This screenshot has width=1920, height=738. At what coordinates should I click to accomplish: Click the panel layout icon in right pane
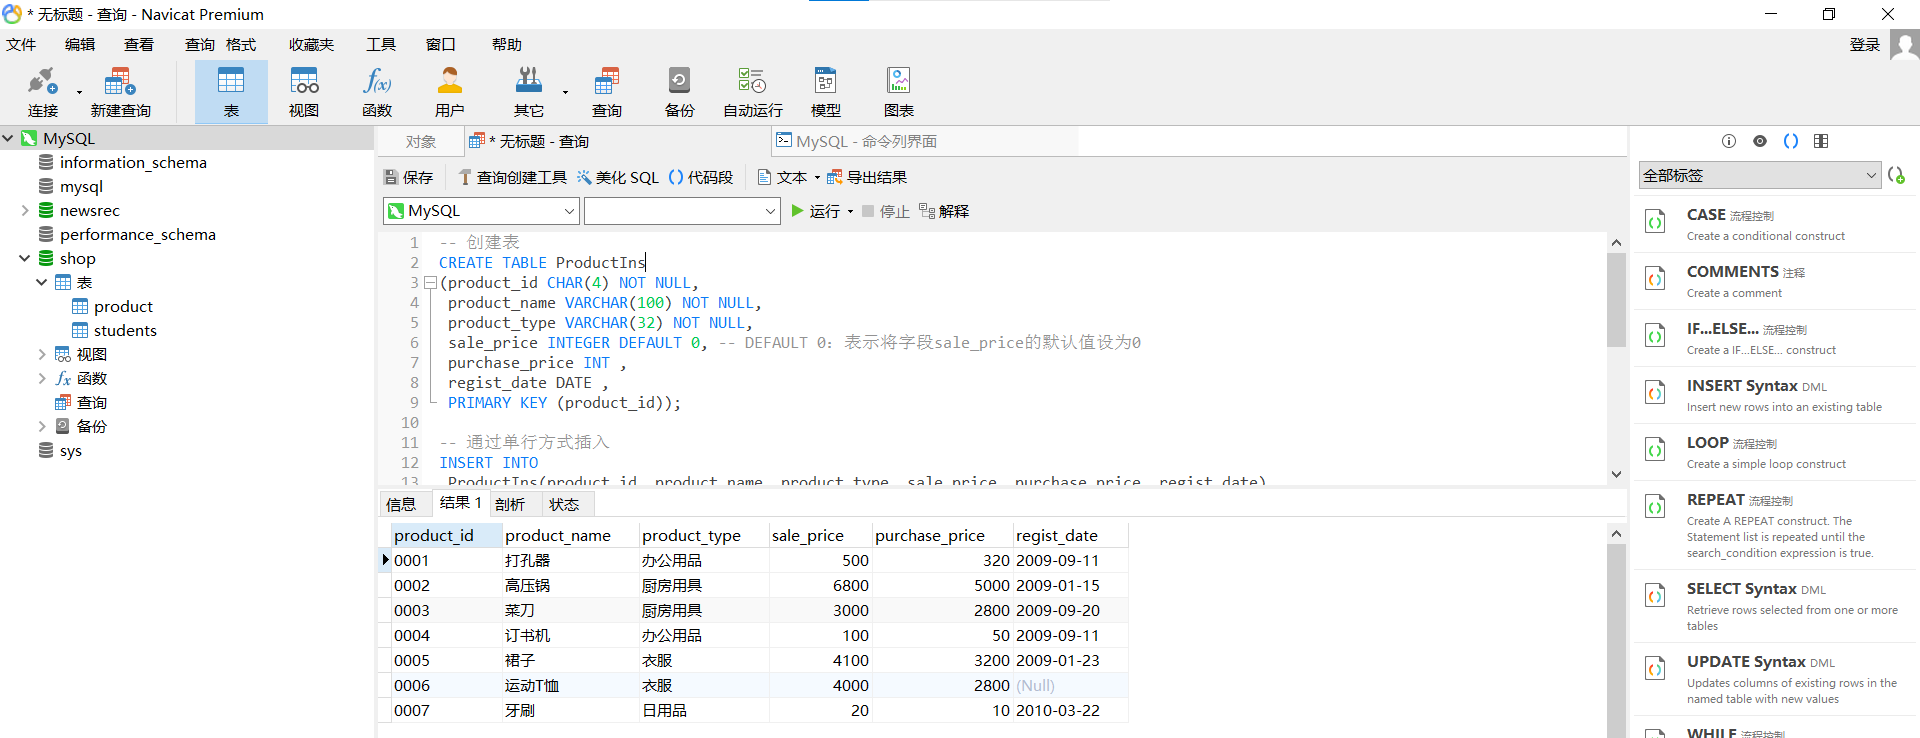[1821, 141]
